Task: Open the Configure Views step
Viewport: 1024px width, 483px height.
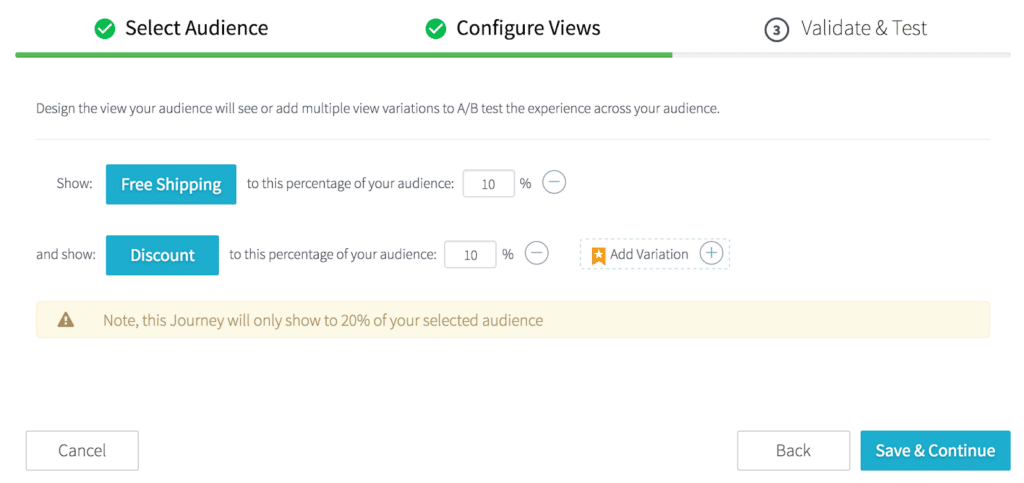Action: coord(528,28)
